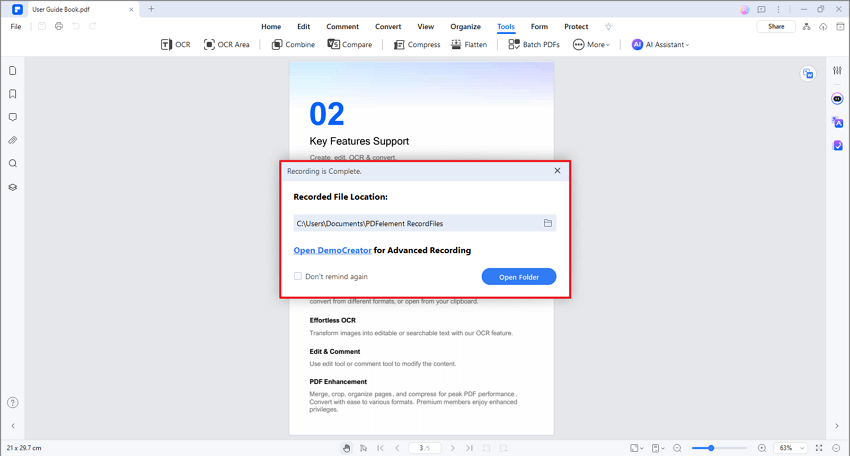Open the View tab

click(x=426, y=27)
